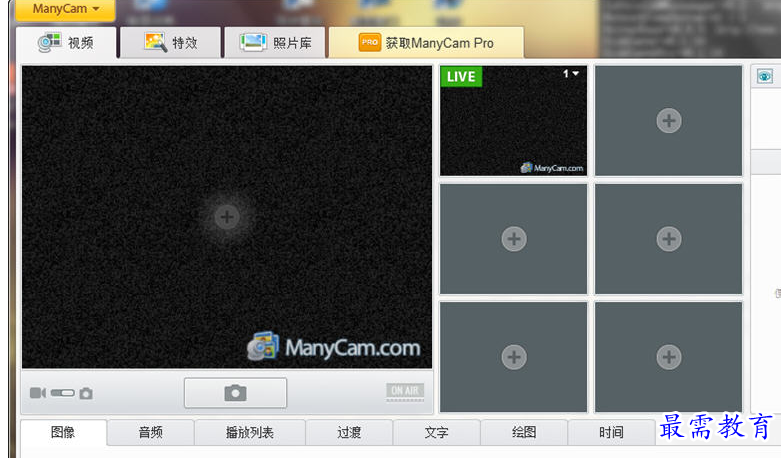
Task: Add source in middle-right empty slot
Action: click(668, 239)
